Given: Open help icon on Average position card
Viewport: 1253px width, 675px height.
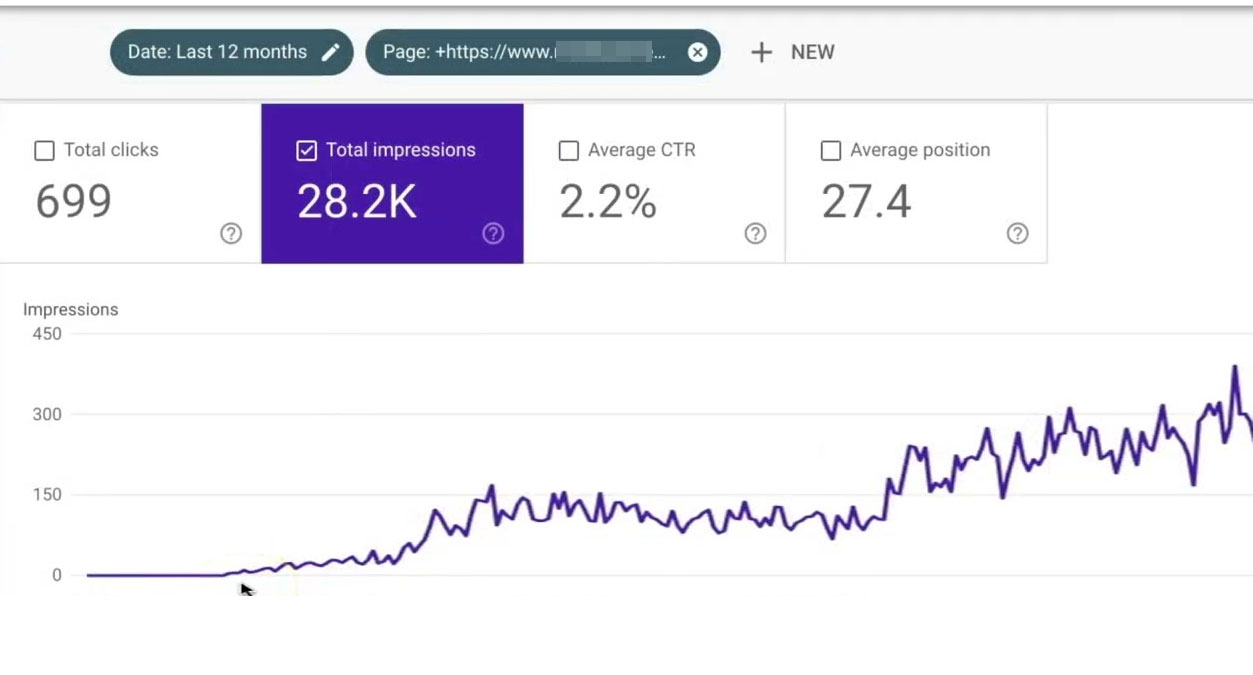Looking at the screenshot, I should tap(1017, 233).
